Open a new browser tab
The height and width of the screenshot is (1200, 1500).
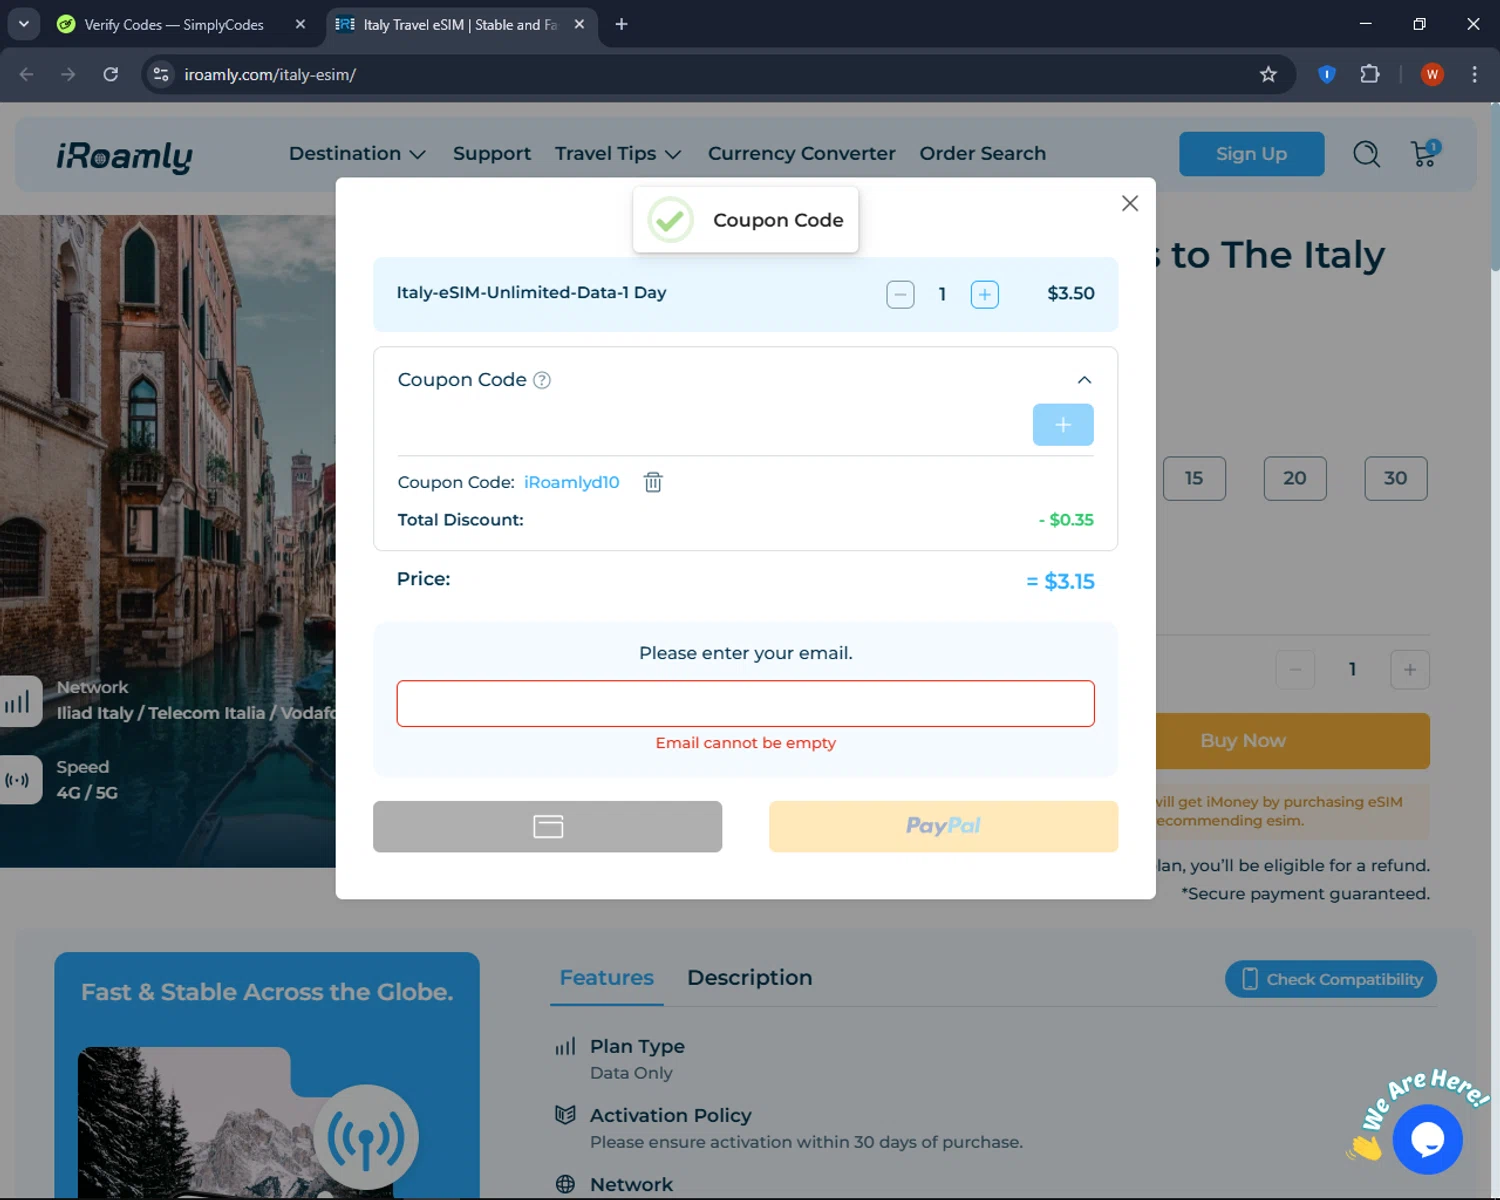621,24
